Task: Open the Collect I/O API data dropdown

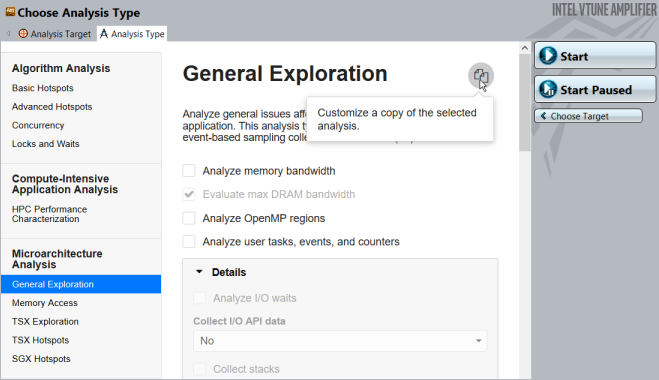Action: coord(340,340)
